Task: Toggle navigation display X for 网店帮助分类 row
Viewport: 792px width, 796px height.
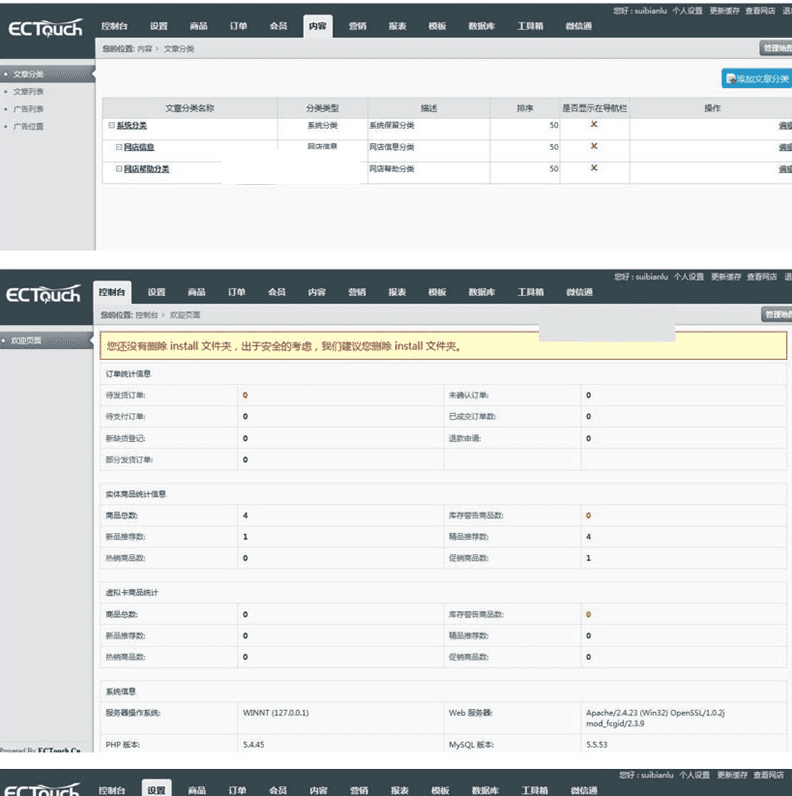Action: (593, 168)
